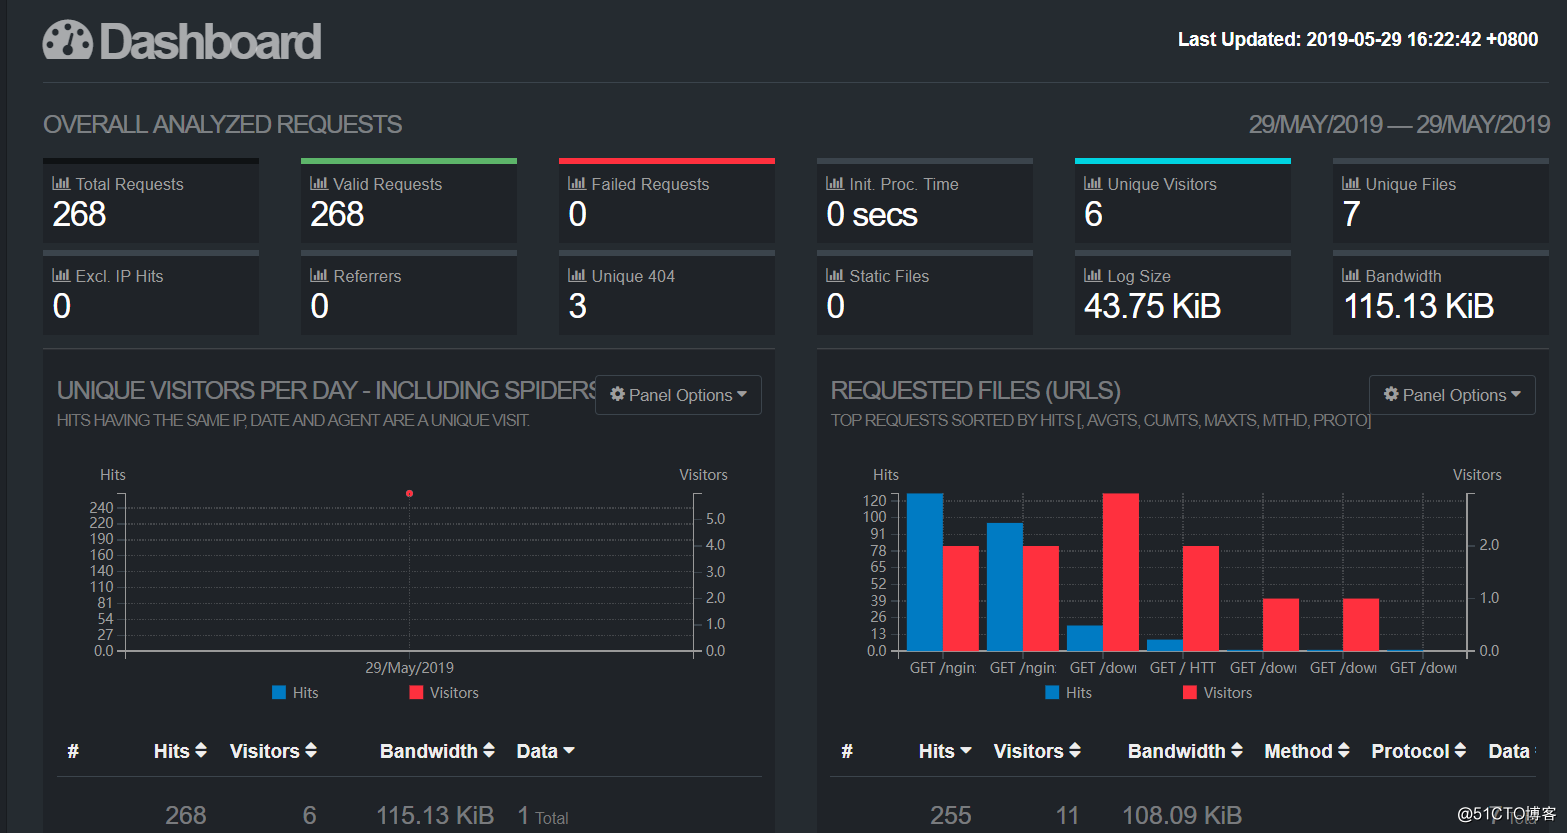The height and width of the screenshot is (833, 1567).
Task: Click red Visitors swatch in Requested Files legend
Action: click(x=1190, y=693)
